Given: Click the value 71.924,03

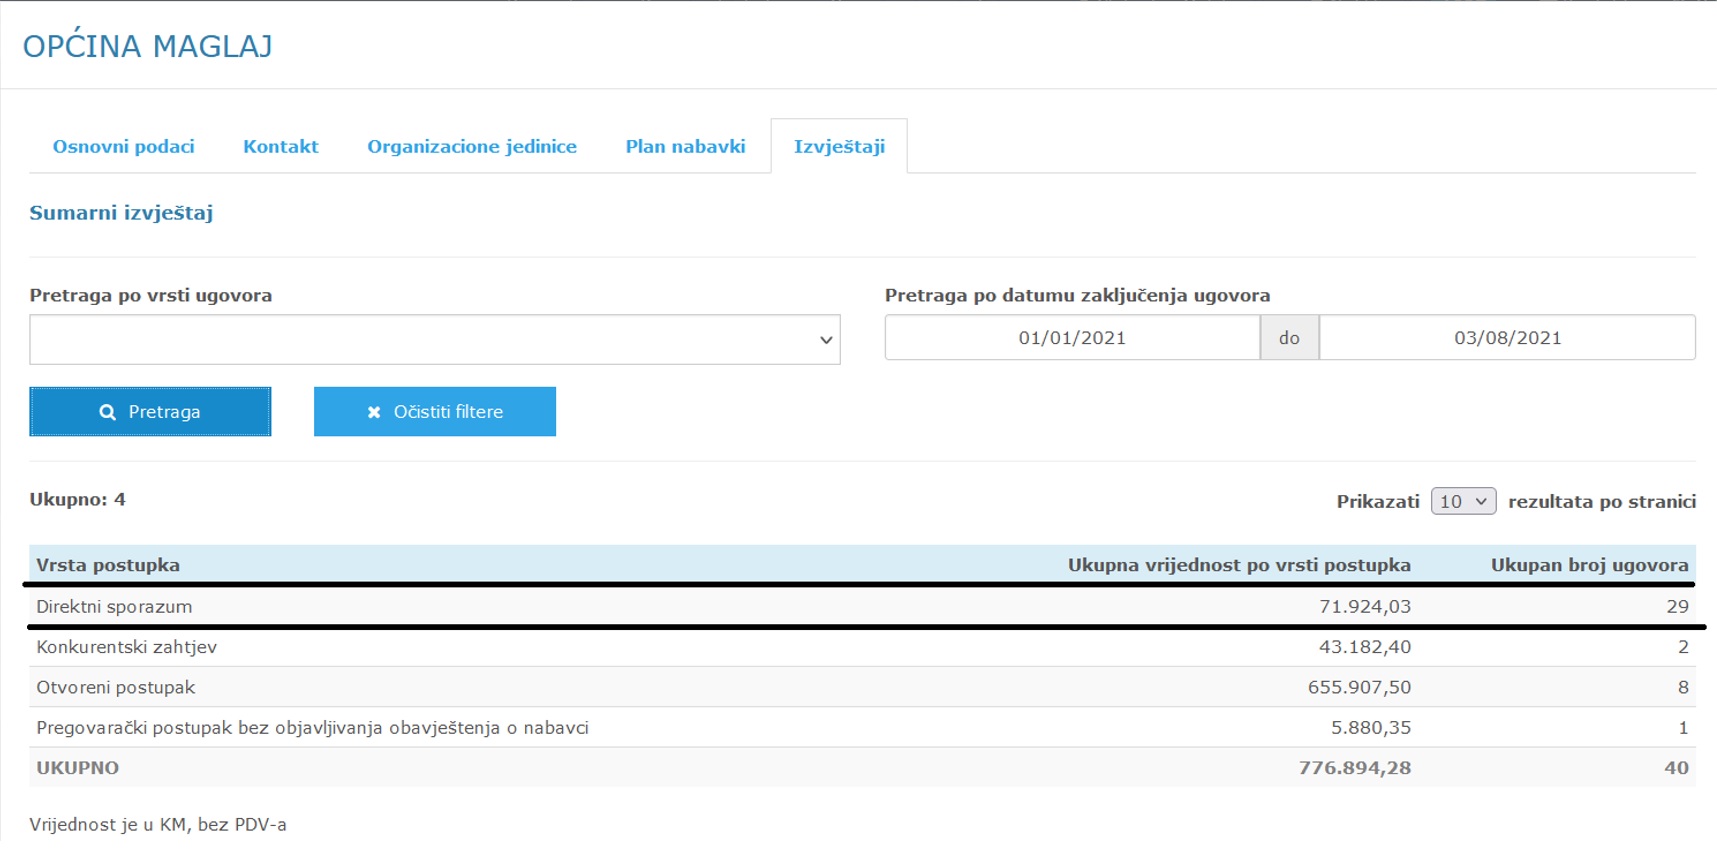Looking at the screenshot, I should (1365, 606).
